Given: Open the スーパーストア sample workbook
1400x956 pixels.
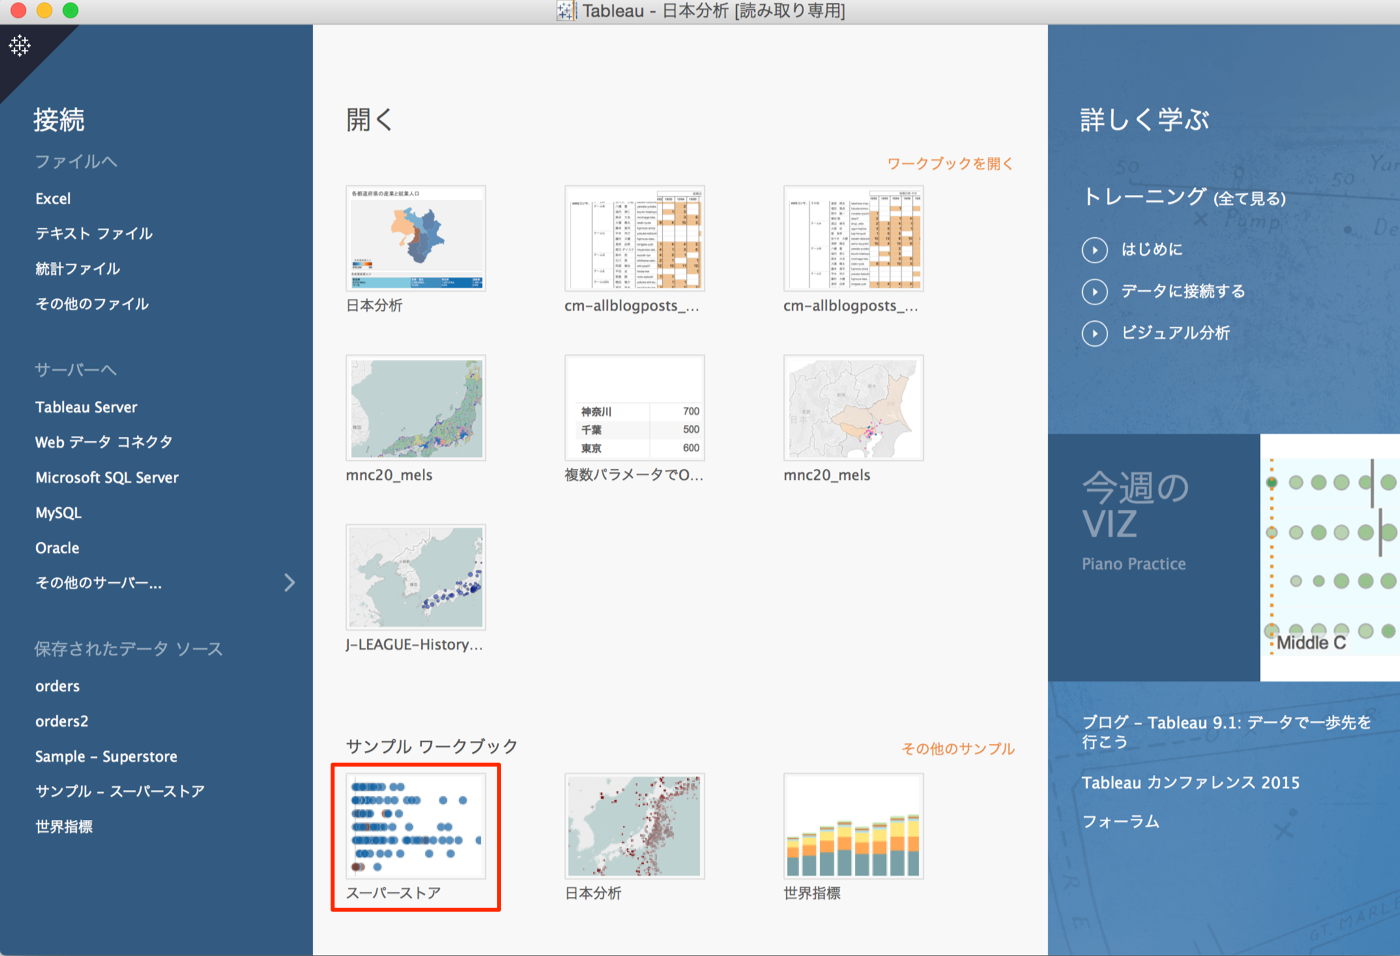Looking at the screenshot, I should [x=416, y=826].
